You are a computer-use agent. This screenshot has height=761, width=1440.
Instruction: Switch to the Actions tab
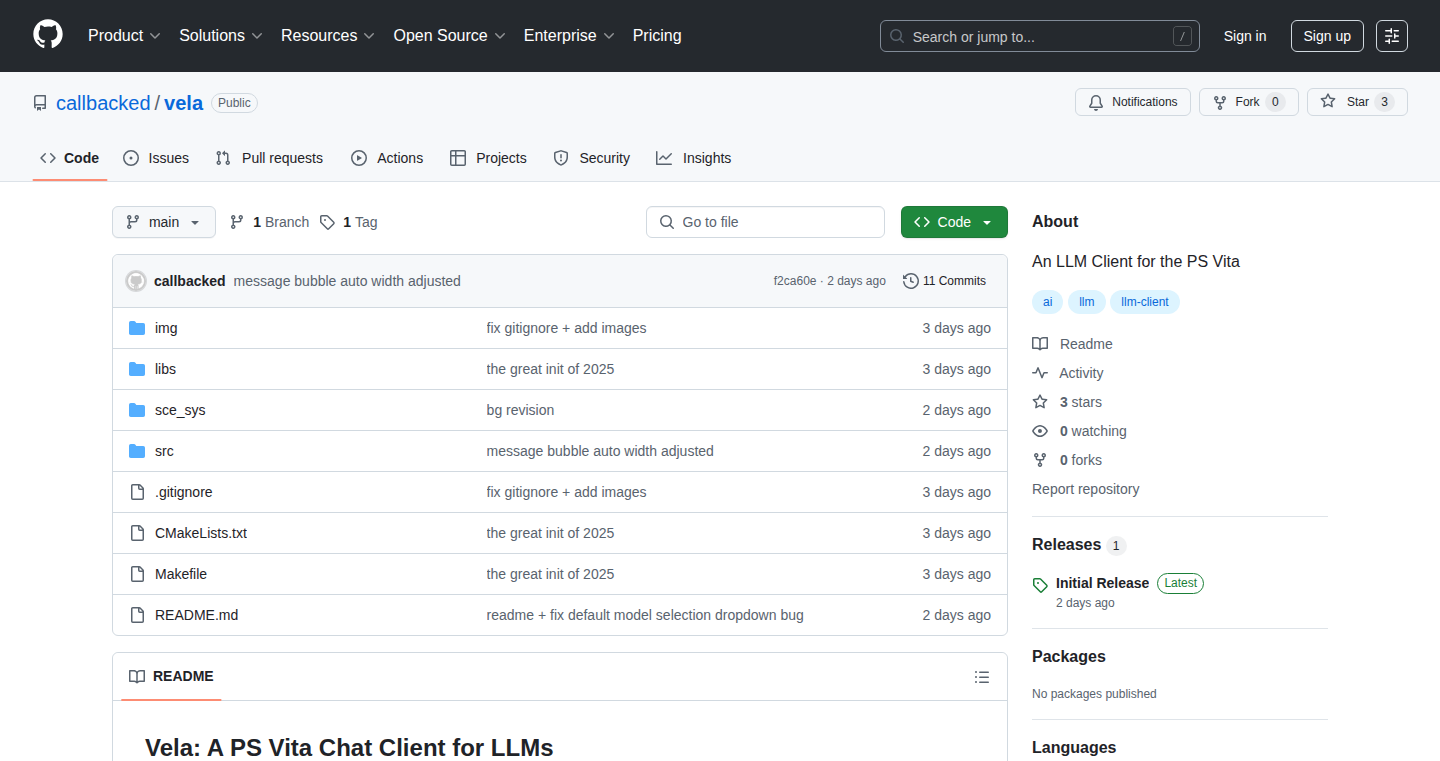pos(387,158)
